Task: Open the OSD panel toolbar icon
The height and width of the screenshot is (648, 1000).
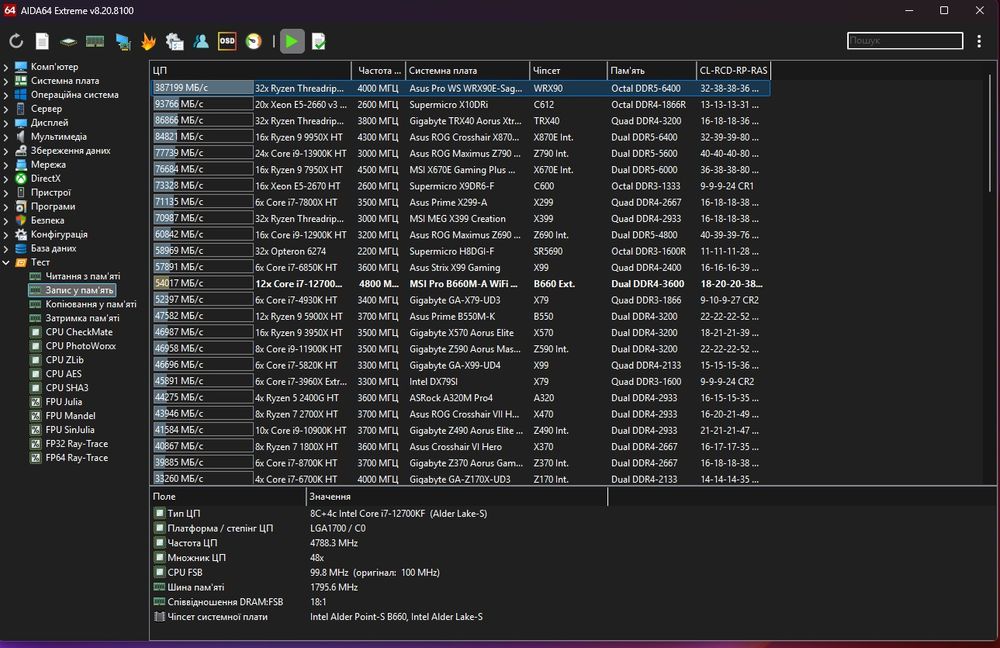Action: (227, 41)
